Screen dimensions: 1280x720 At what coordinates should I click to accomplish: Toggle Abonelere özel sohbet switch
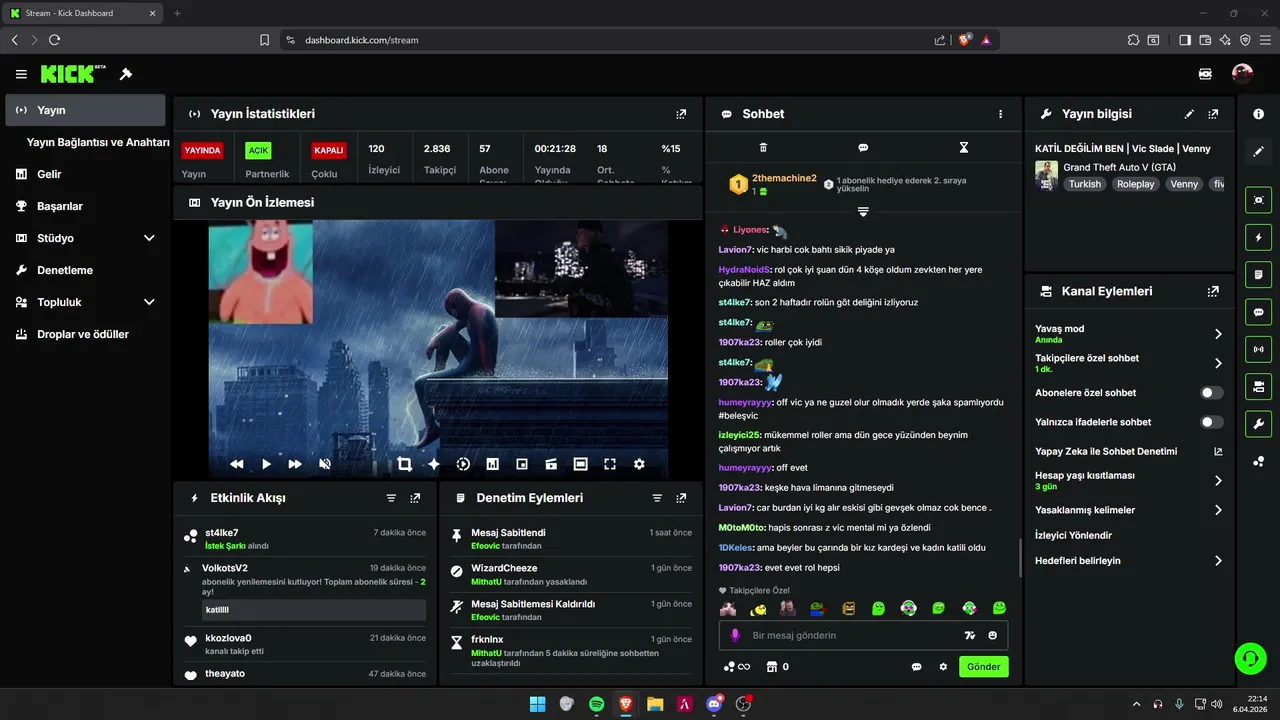click(x=1212, y=393)
